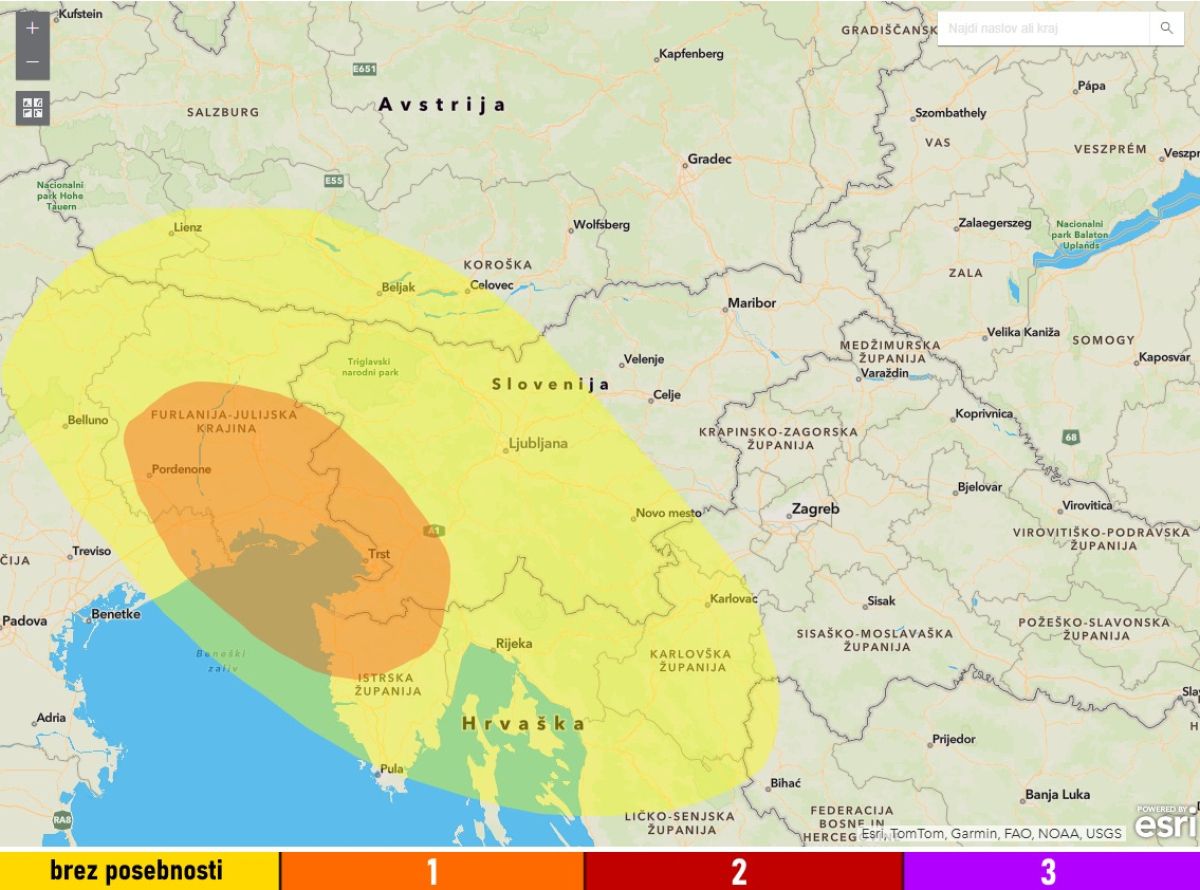
Task: Focus the 'Najdi naslov ali kraj' search field
Action: click(x=1043, y=28)
